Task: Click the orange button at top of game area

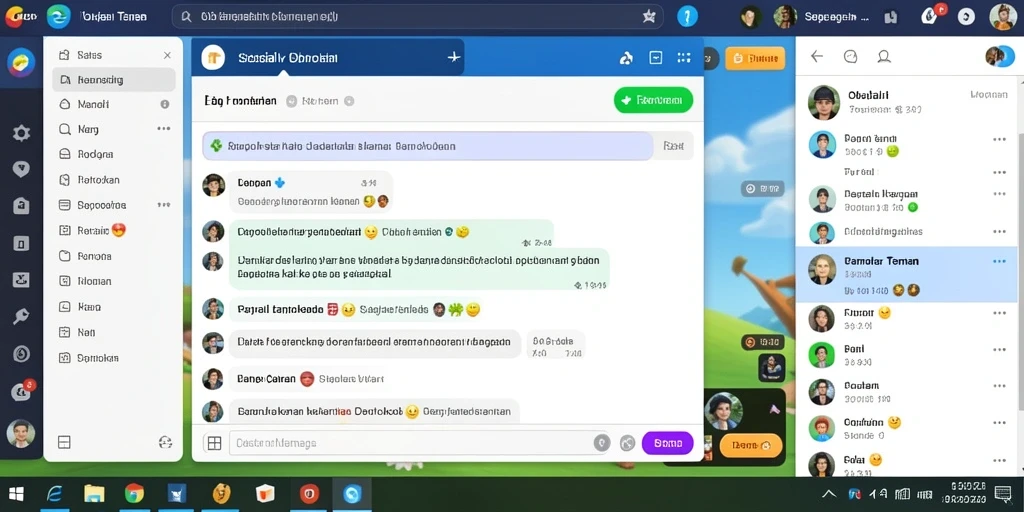Action: tap(755, 59)
